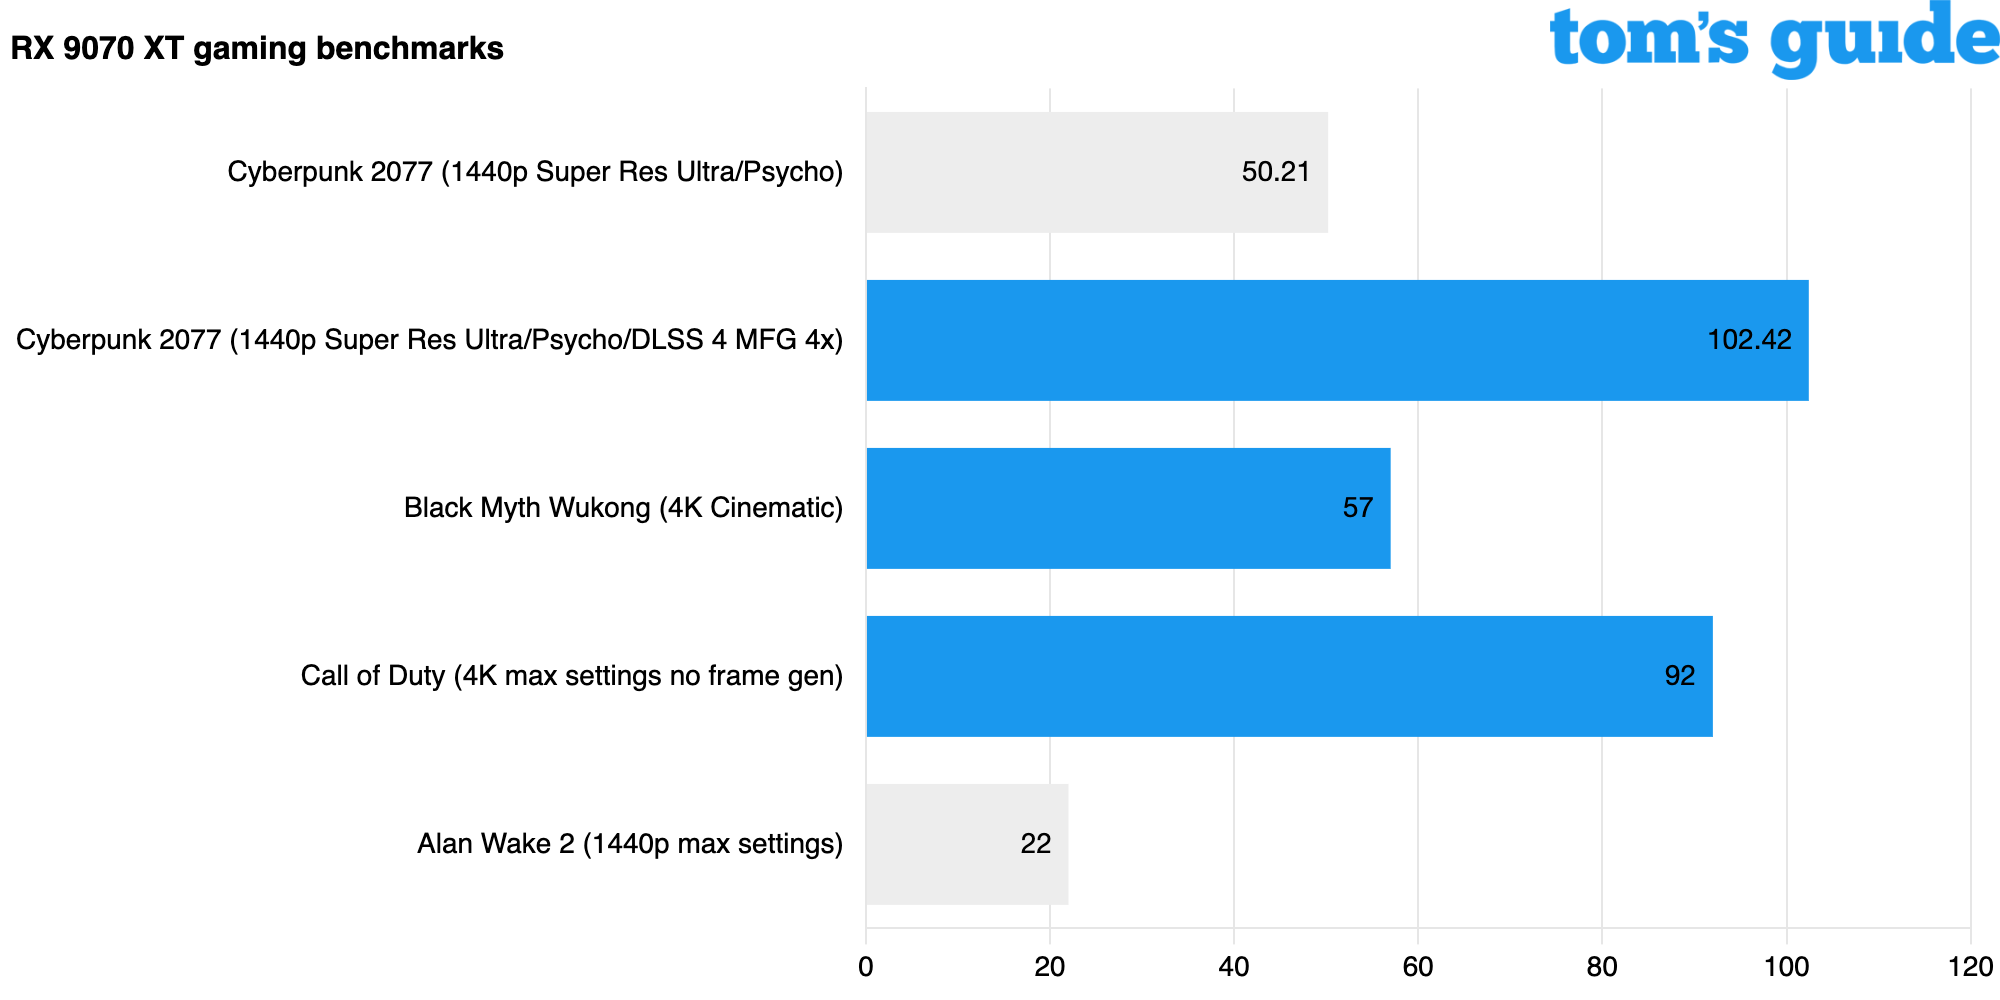Click the 80 axis tick label
The width and height of the screenshot is (2000, 1000).
click(1602, 967)
